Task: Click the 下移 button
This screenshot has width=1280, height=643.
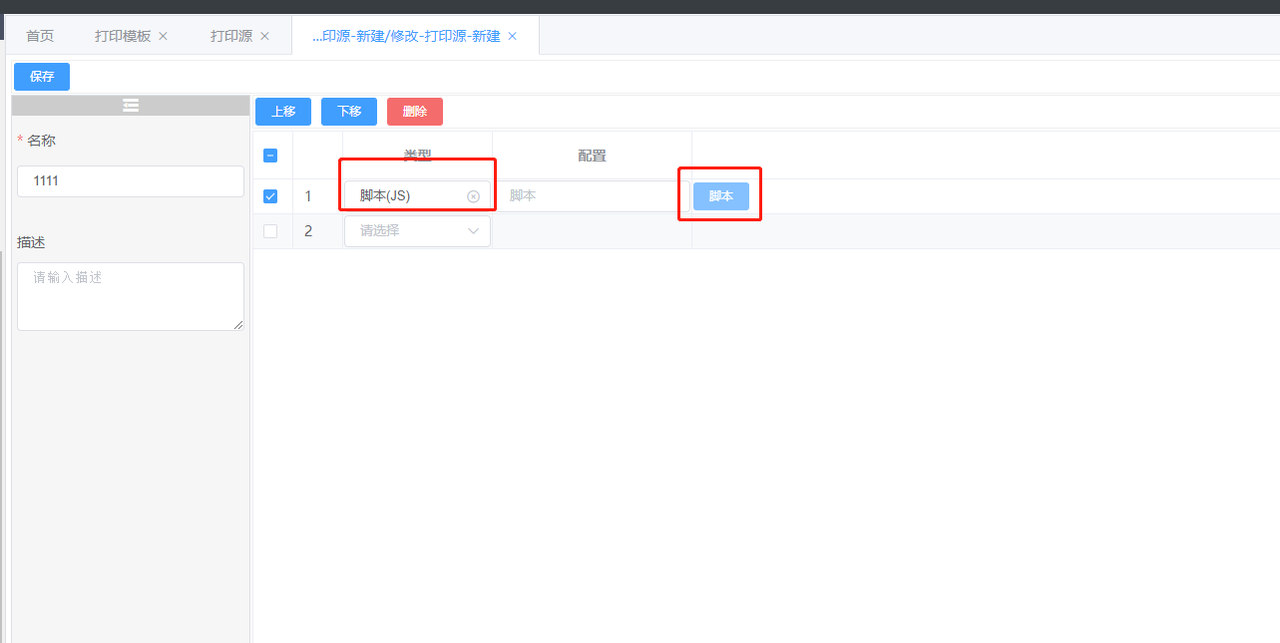Action: pyautogui.click(x=349, y=111)
